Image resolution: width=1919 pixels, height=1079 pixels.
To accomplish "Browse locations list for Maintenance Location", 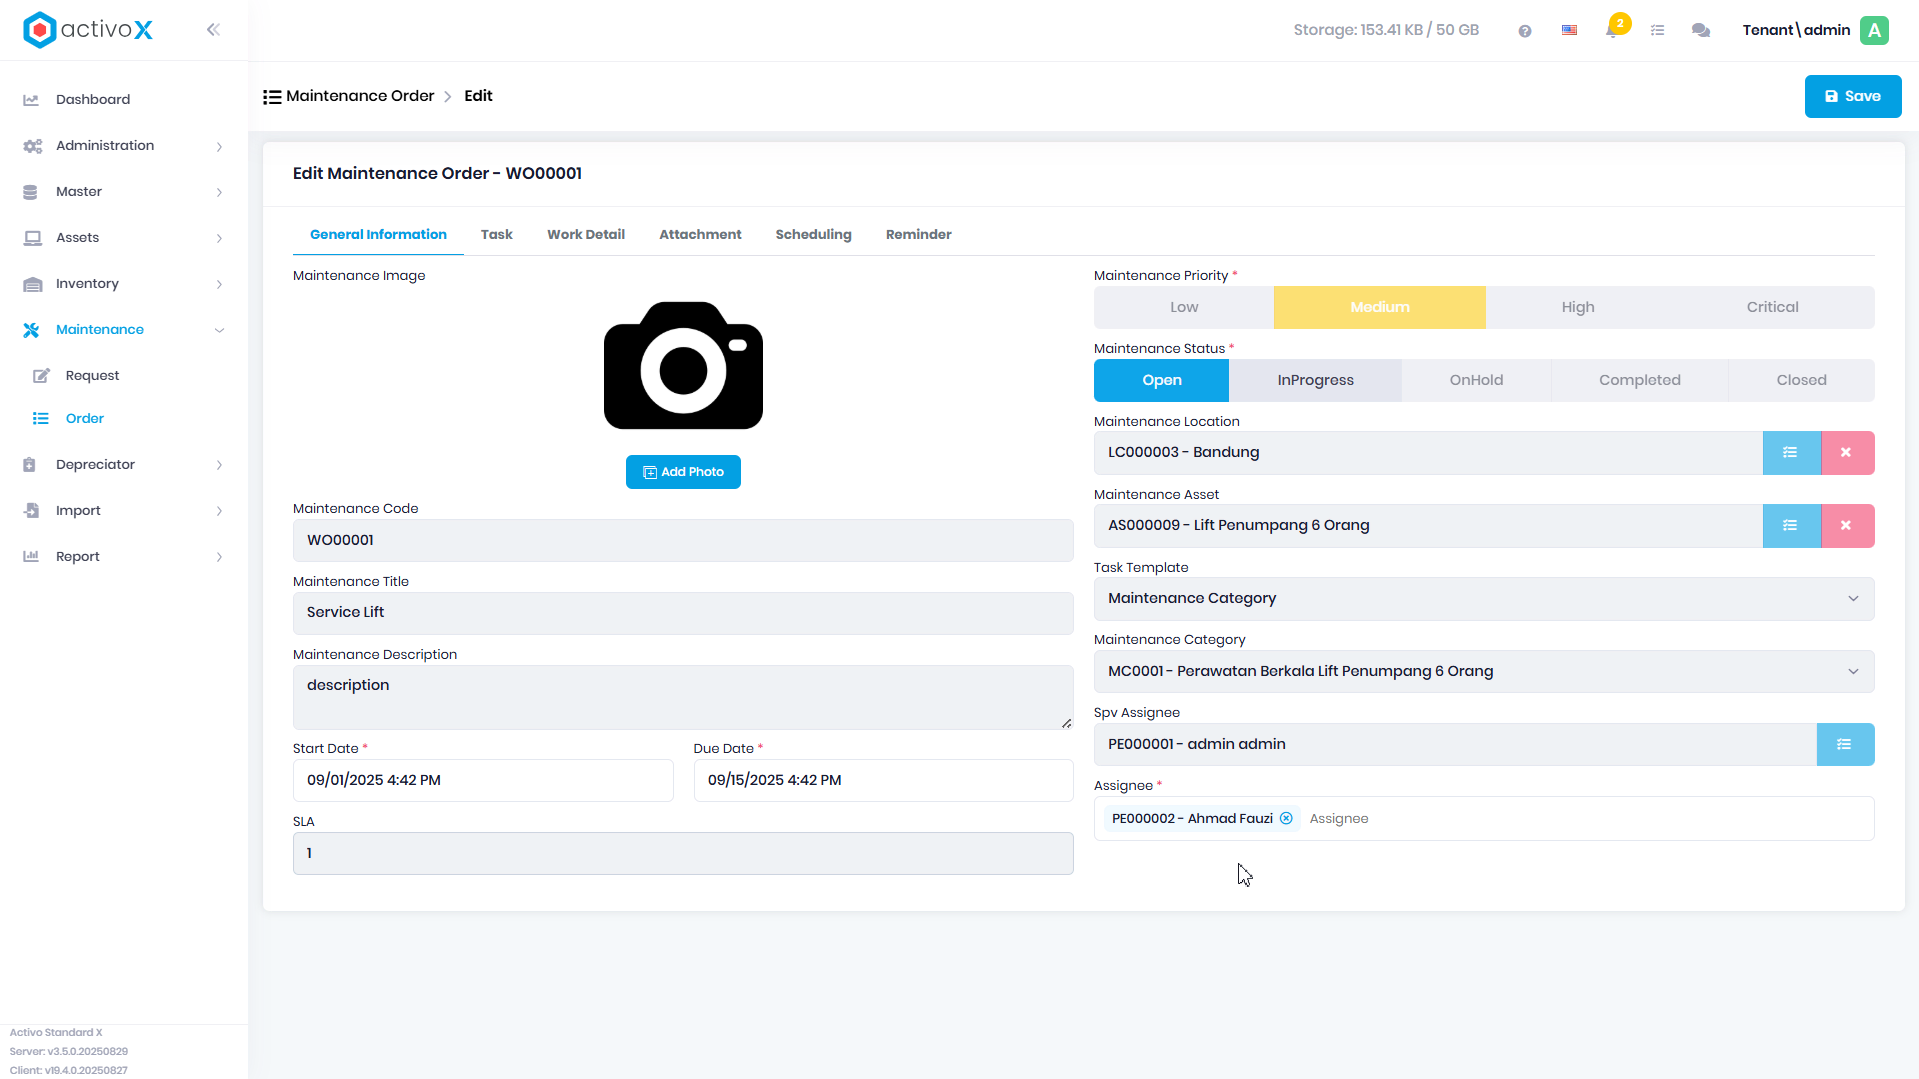I will click(1791, 453).
